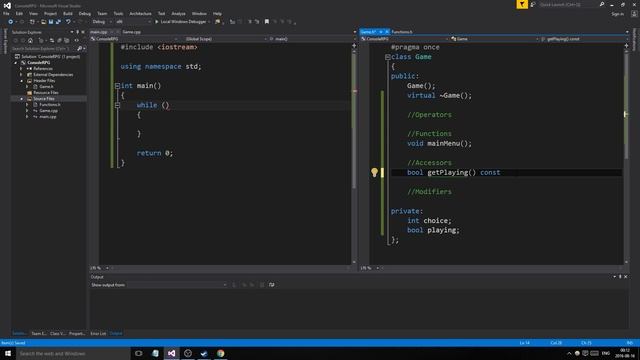Open Visual Studio from the taskbar

[171, 353]
